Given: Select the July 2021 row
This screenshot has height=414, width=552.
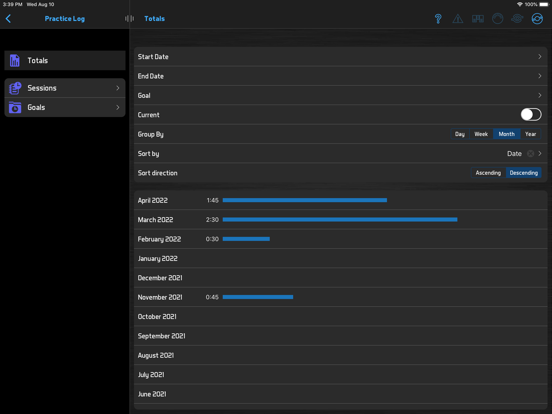Looking at the screenshot, I should point(340,375).
